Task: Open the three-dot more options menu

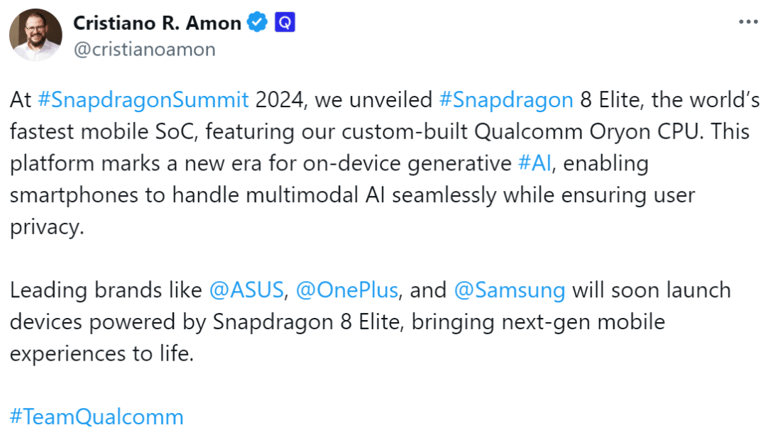Action: pyautogui.click(x=748, y=22)
